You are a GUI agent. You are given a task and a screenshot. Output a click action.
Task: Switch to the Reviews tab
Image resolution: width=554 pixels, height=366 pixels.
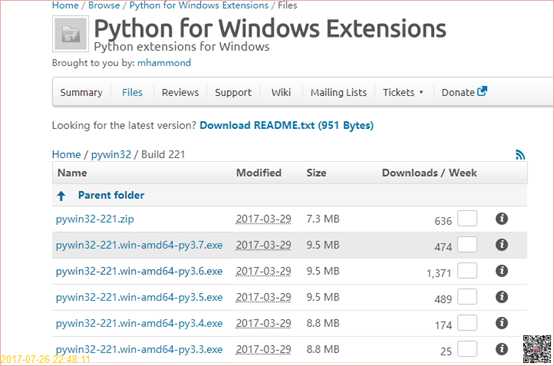(180, 93)
